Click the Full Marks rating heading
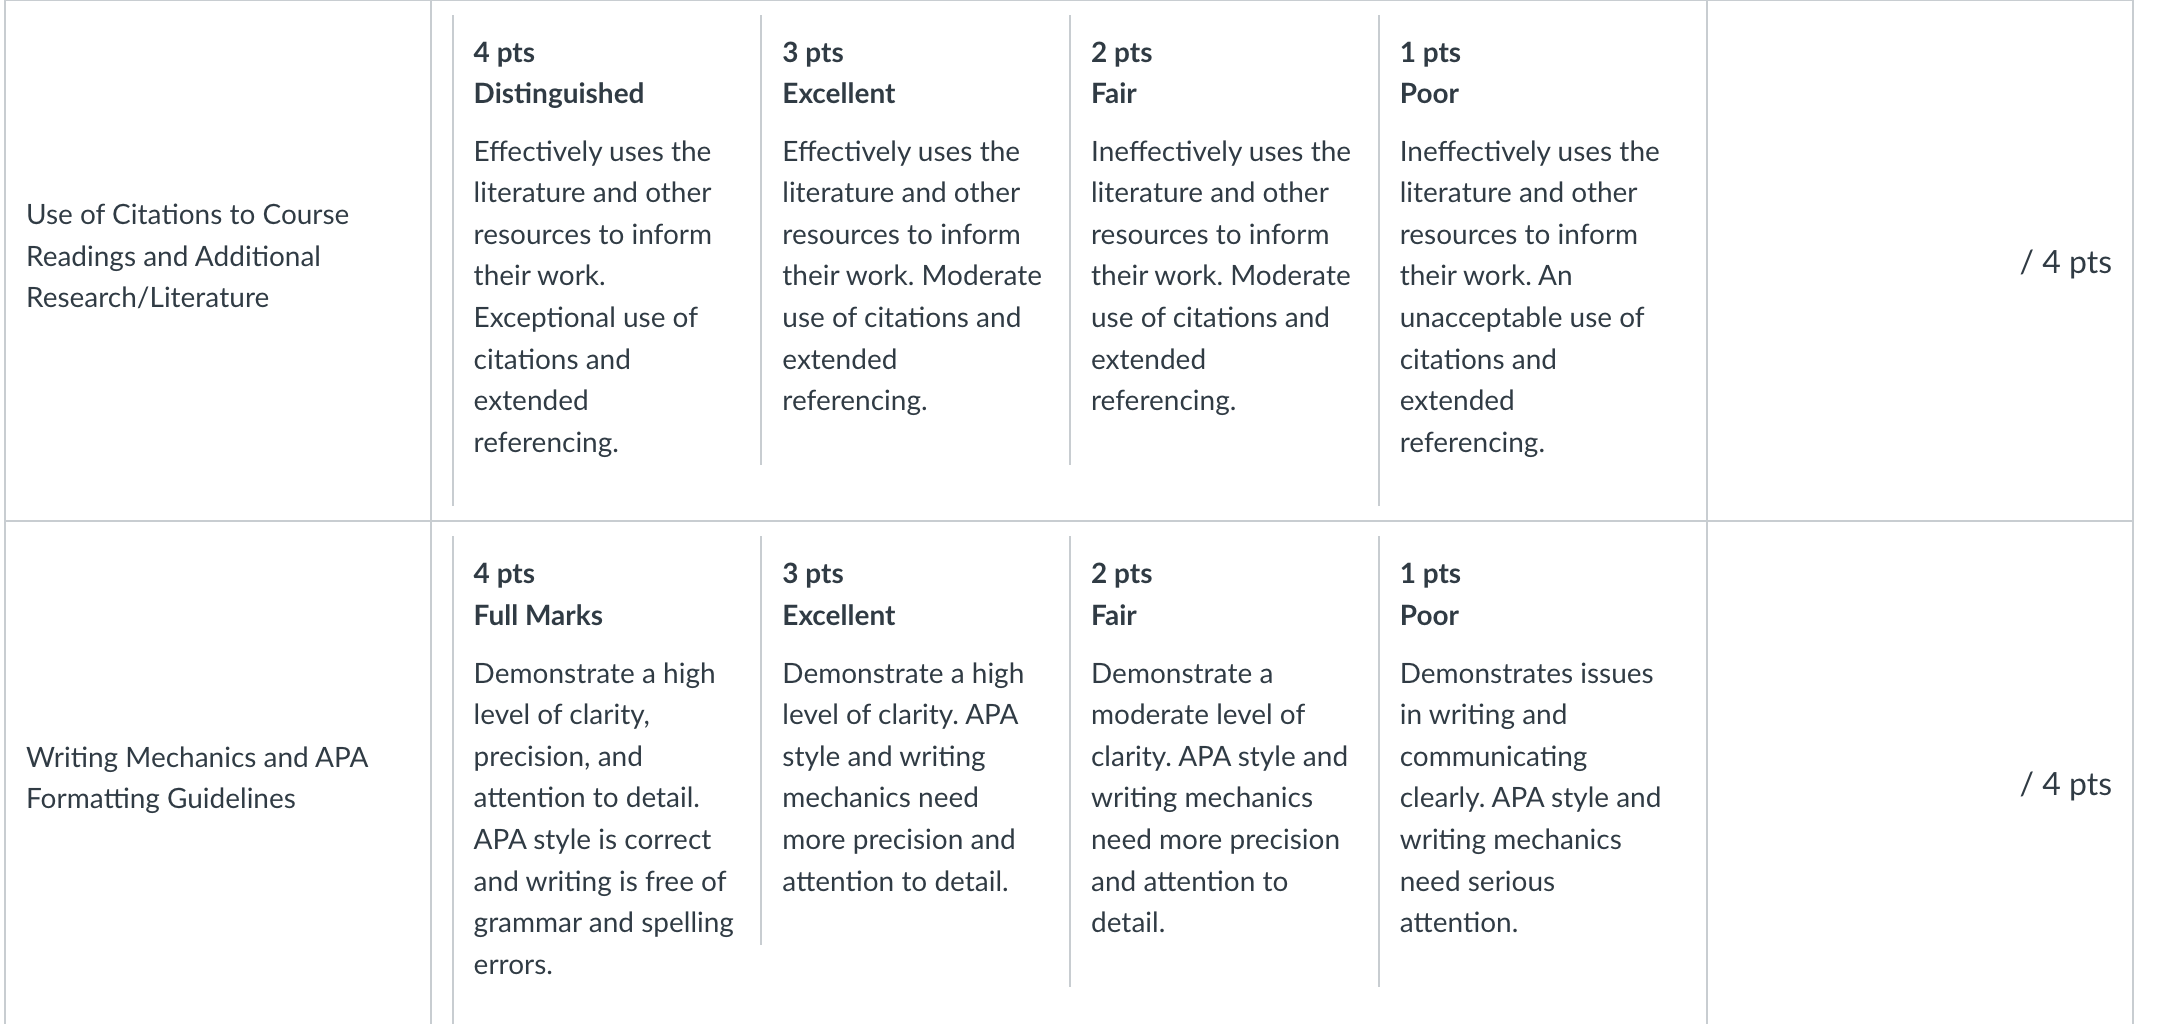Image resolution: width=2180 pixels, height=1024 pixels. [538, 615]
